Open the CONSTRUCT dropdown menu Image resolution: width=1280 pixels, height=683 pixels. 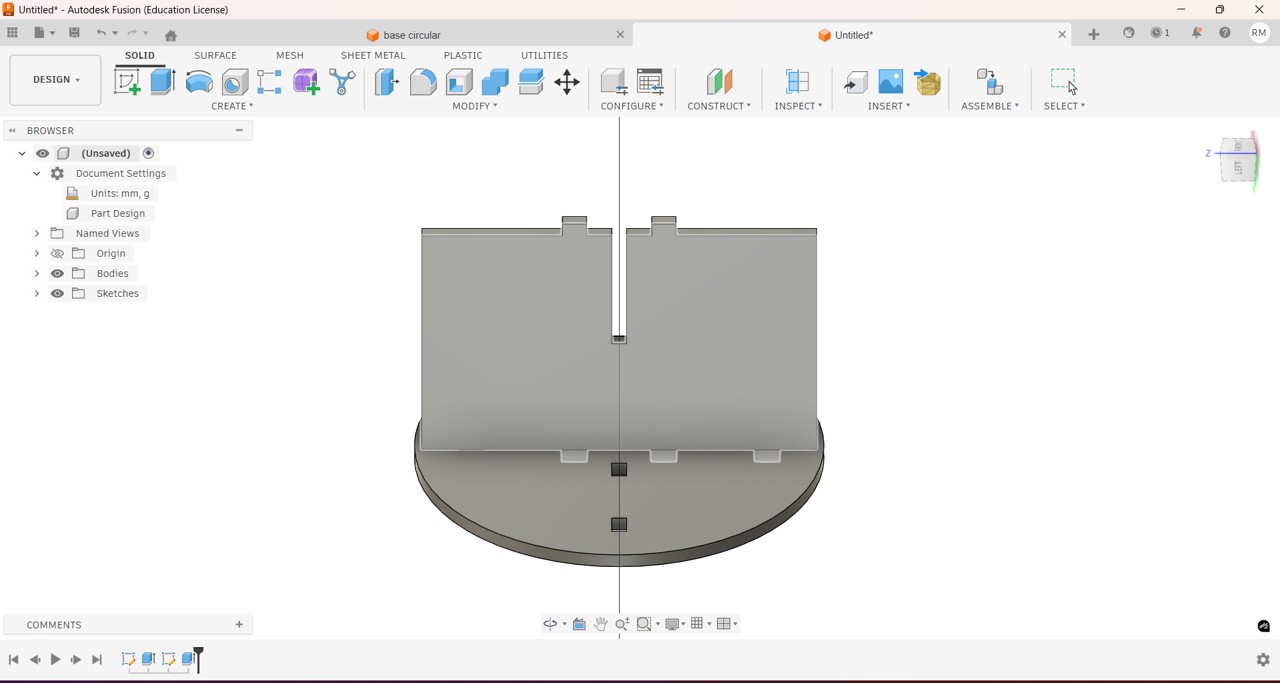tap(719, 106)
